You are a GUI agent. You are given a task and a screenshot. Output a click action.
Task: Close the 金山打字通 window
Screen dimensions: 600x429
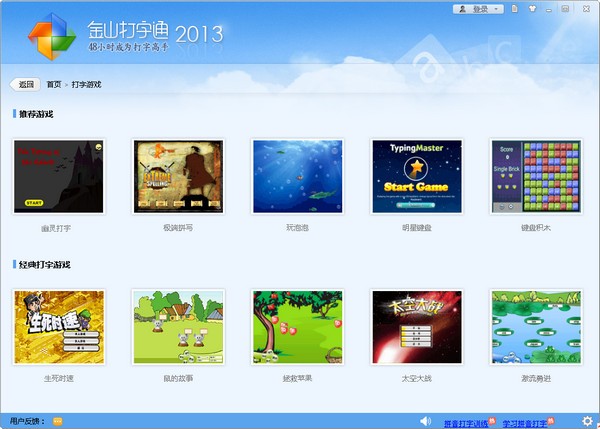point(586,9)
